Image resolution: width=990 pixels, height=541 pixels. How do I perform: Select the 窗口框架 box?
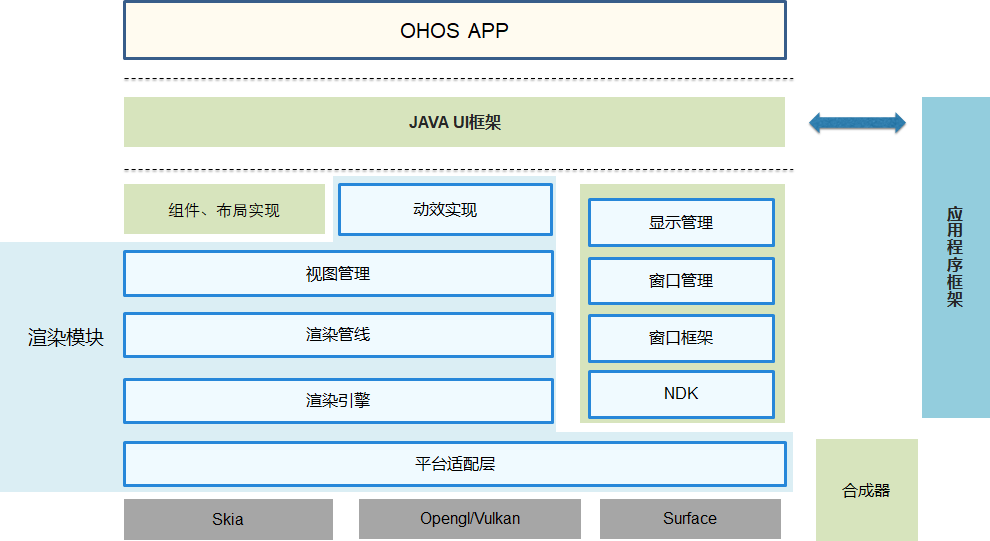(681, 338)
